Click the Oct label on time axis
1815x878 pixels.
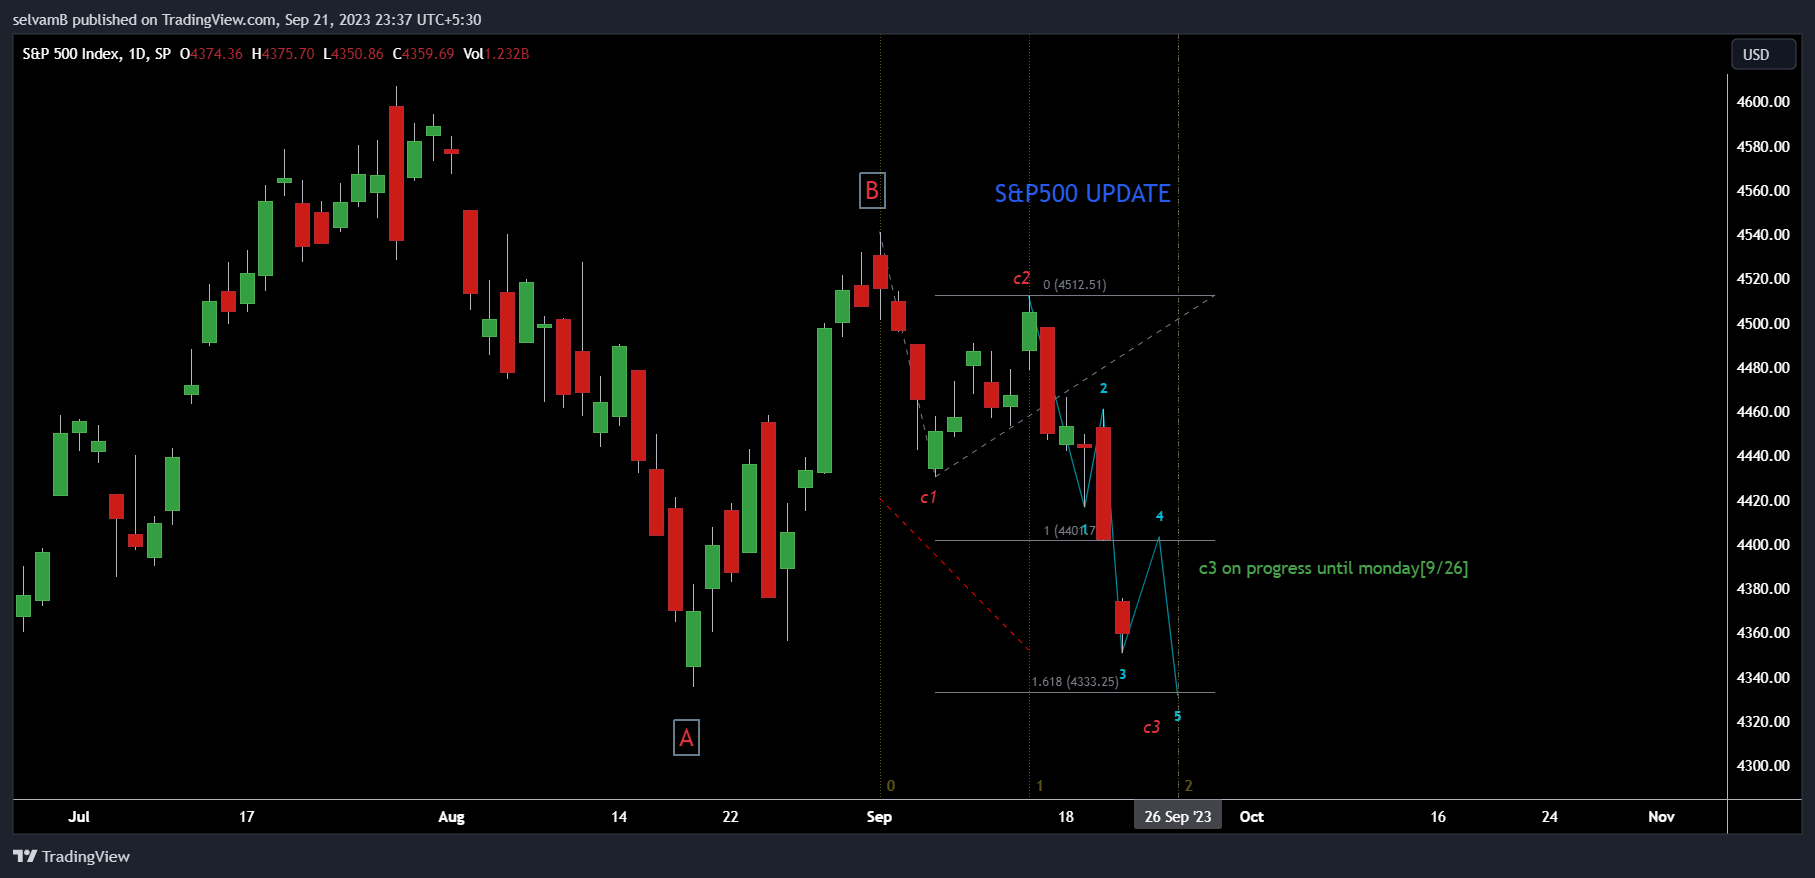(1251, 817)
